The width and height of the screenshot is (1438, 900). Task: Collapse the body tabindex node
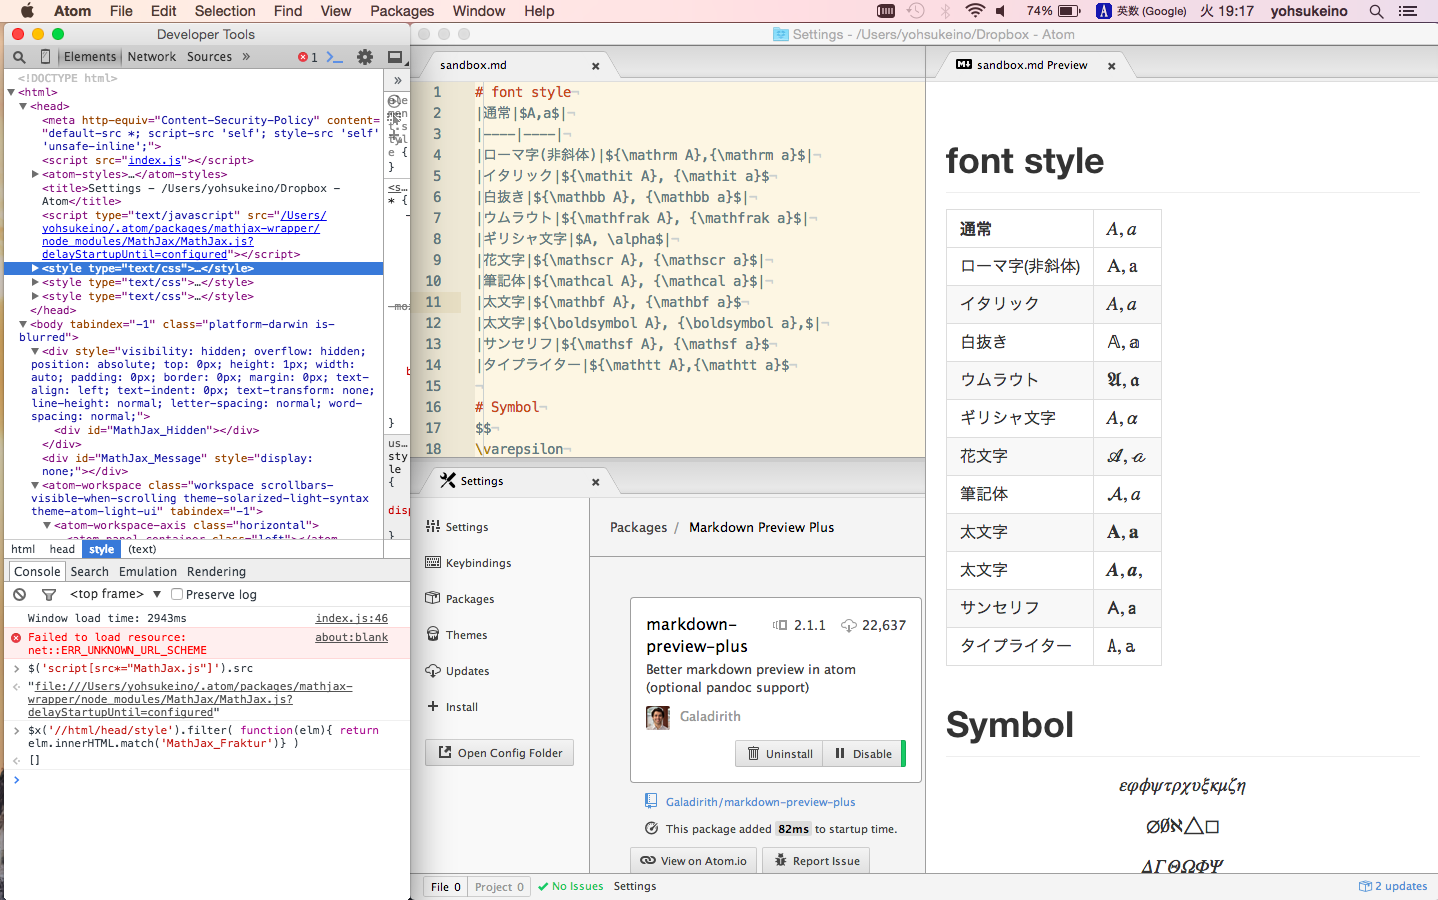[x=23, y=324]
